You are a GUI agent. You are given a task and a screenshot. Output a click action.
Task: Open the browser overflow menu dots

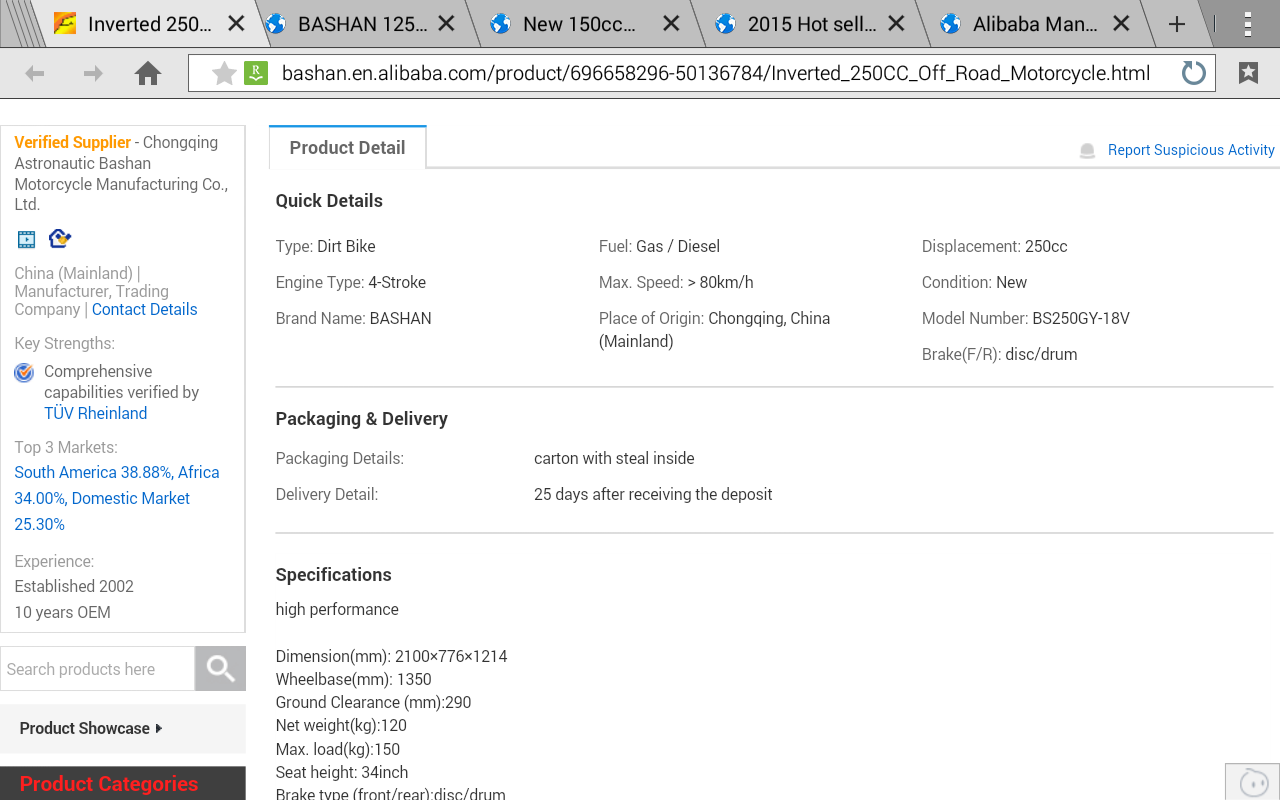[x=1247, y=24]
